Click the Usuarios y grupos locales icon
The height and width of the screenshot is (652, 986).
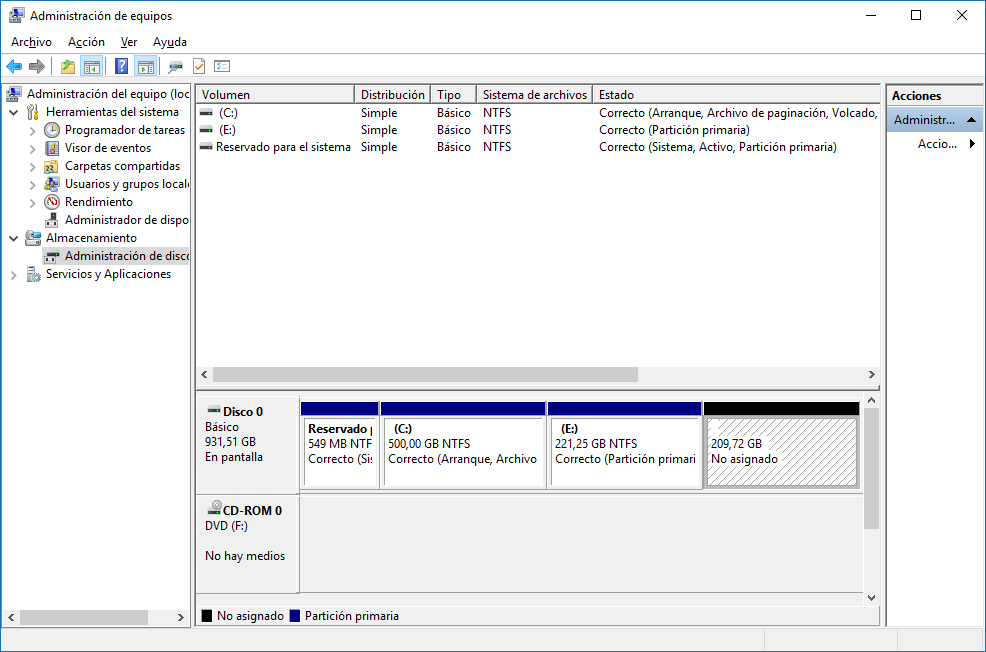[x=52, y=184]
